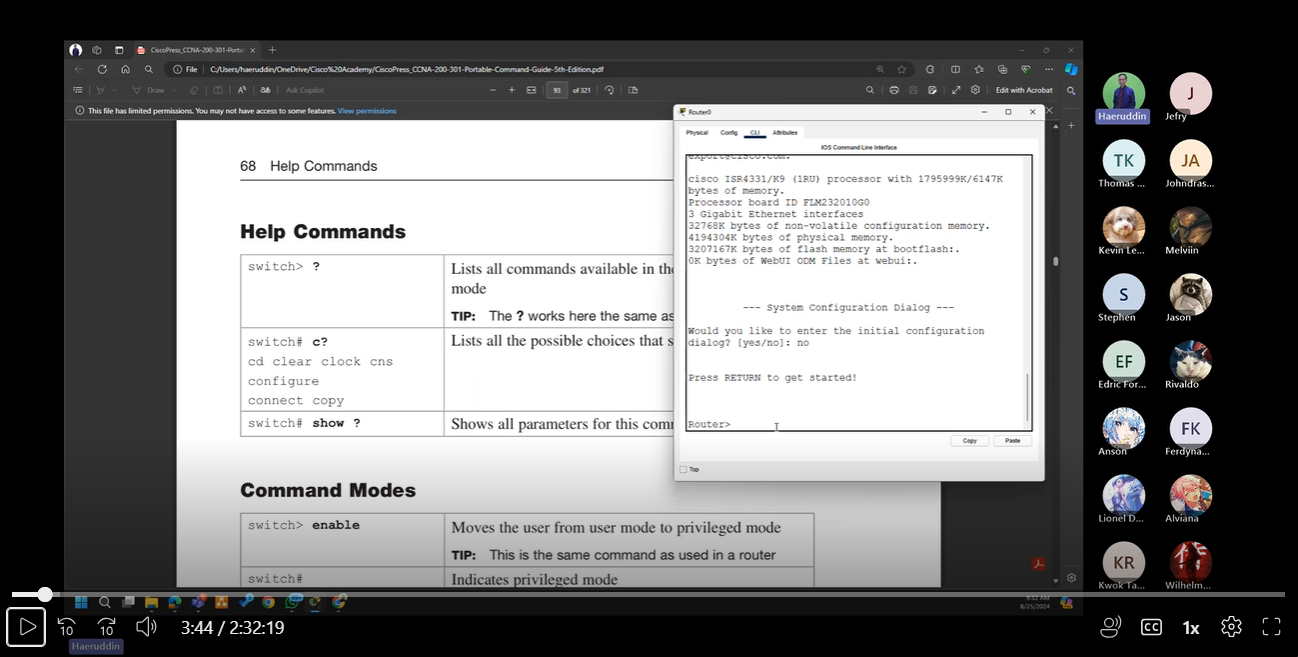Select Ferdyna participant avatar FK

pos(1191,428)
